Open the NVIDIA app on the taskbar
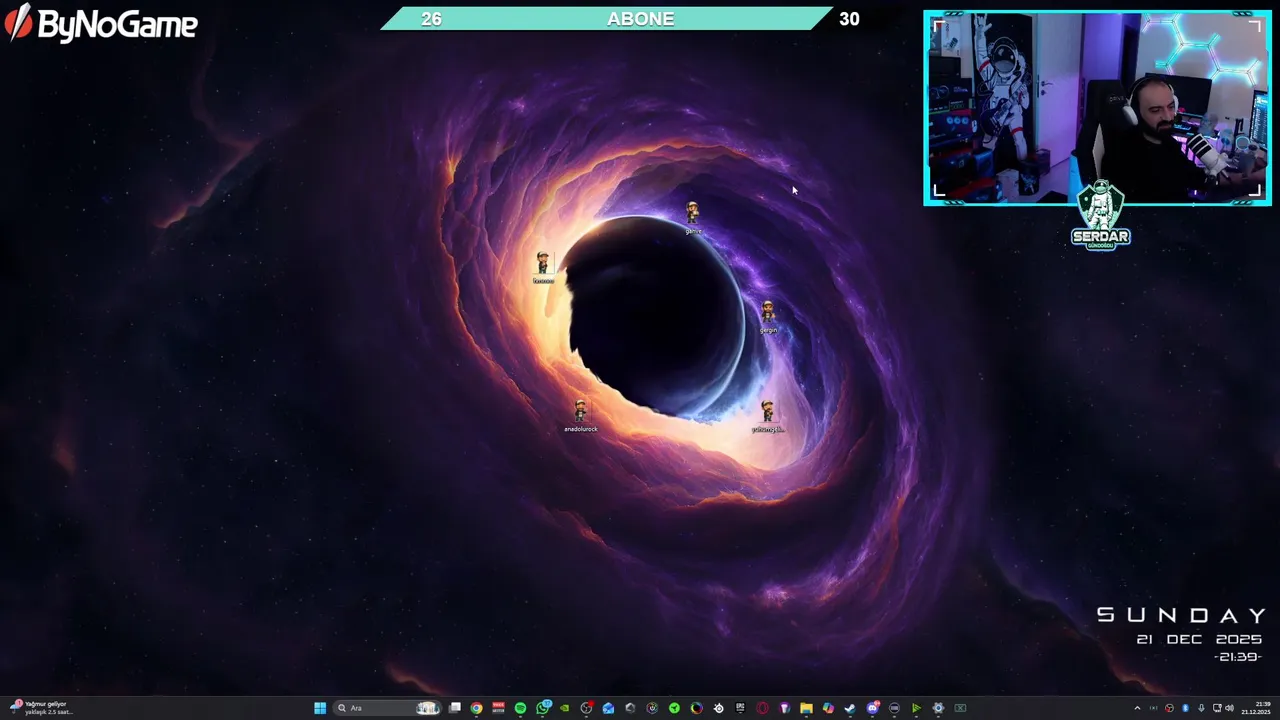Viewport: 1280px width, 720px height. pos(565,708)
